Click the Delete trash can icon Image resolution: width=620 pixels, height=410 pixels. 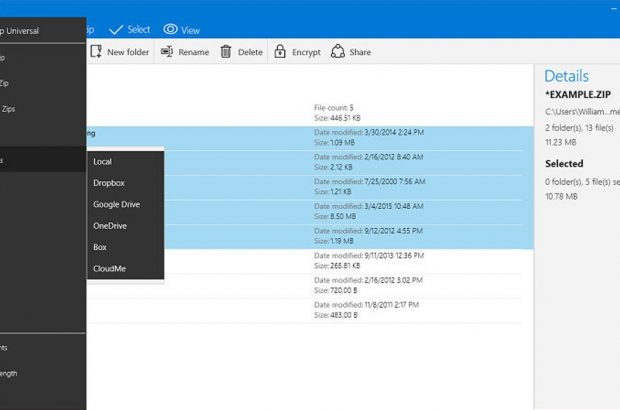click(x=226, y=52)
